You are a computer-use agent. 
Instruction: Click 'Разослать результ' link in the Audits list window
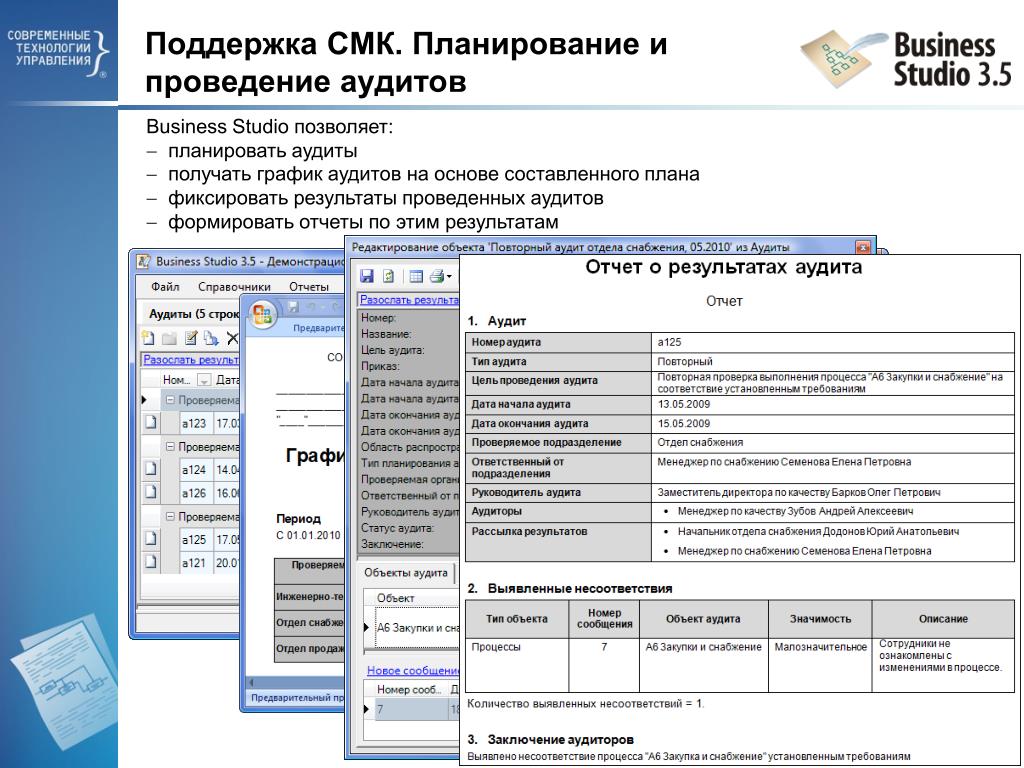(x=191, y=359)
